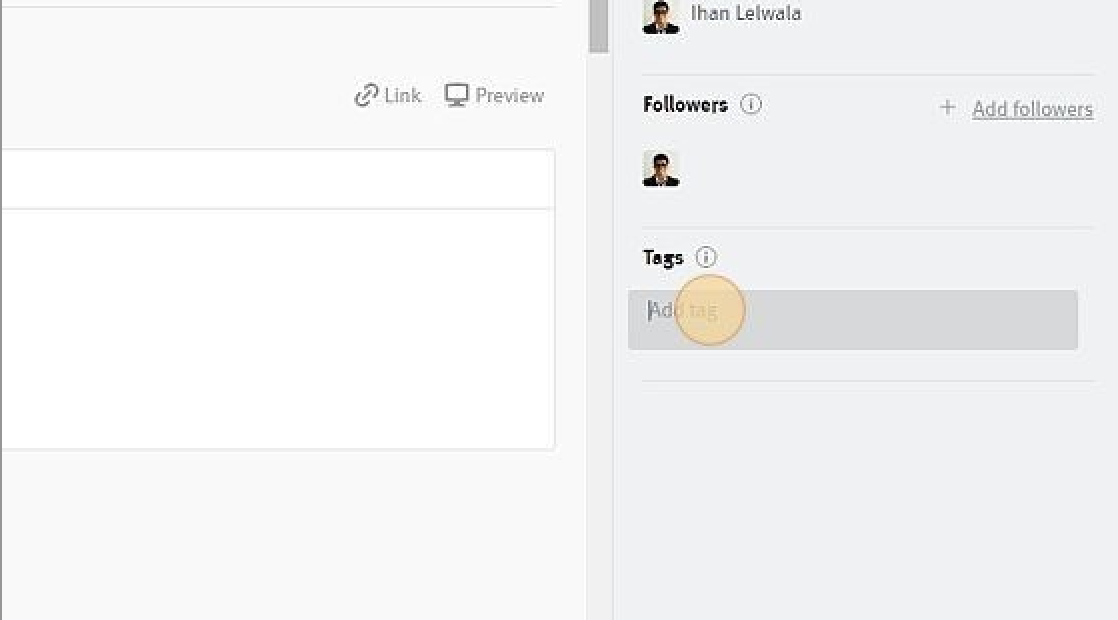Click the Tags section heading
This screenshot has width=1118, height=620.
coord(663,258)
